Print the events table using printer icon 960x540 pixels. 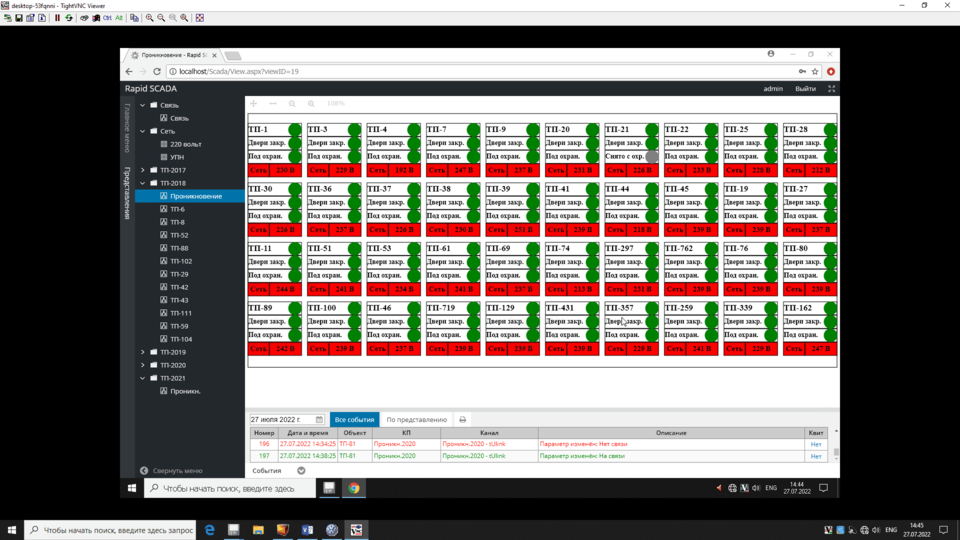[x=462, y=420]
